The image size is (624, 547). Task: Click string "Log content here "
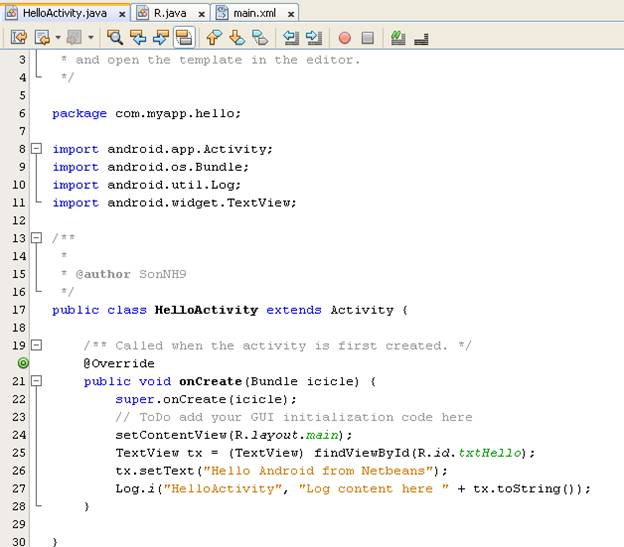click(x=374, y=489)
